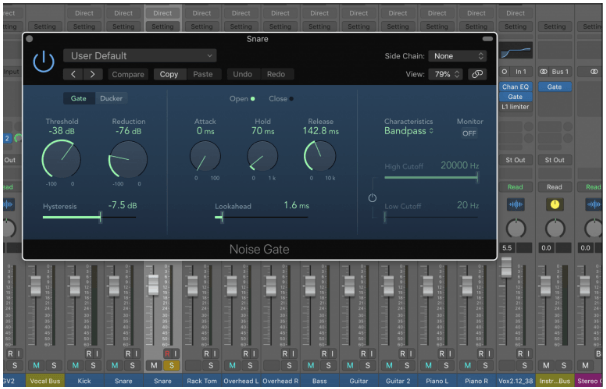Go to the next preset with right arrow
The height and width of the screenshot is (389, 606).
[x=92, y=74]
